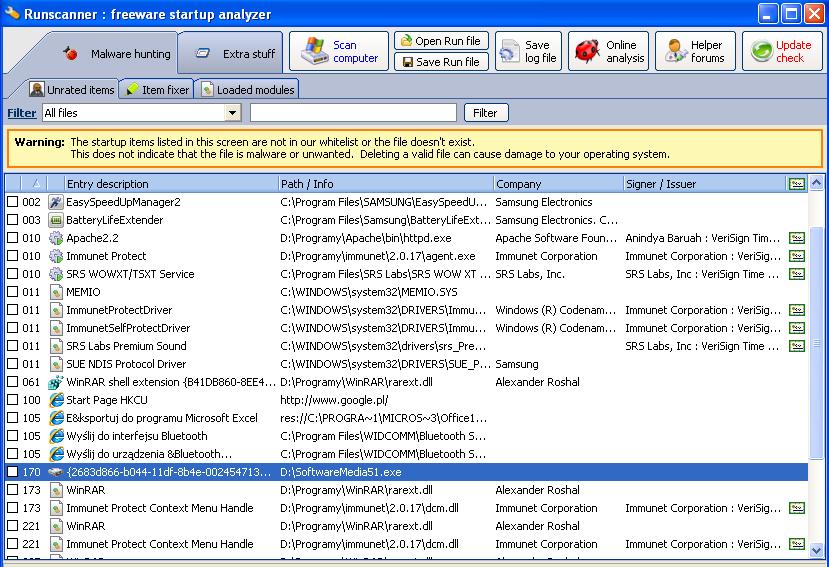Check the EasySpeedUpManager2 checkbox
Image resolution: width=829 pixels, height=567 pixels.
(13, 202)
